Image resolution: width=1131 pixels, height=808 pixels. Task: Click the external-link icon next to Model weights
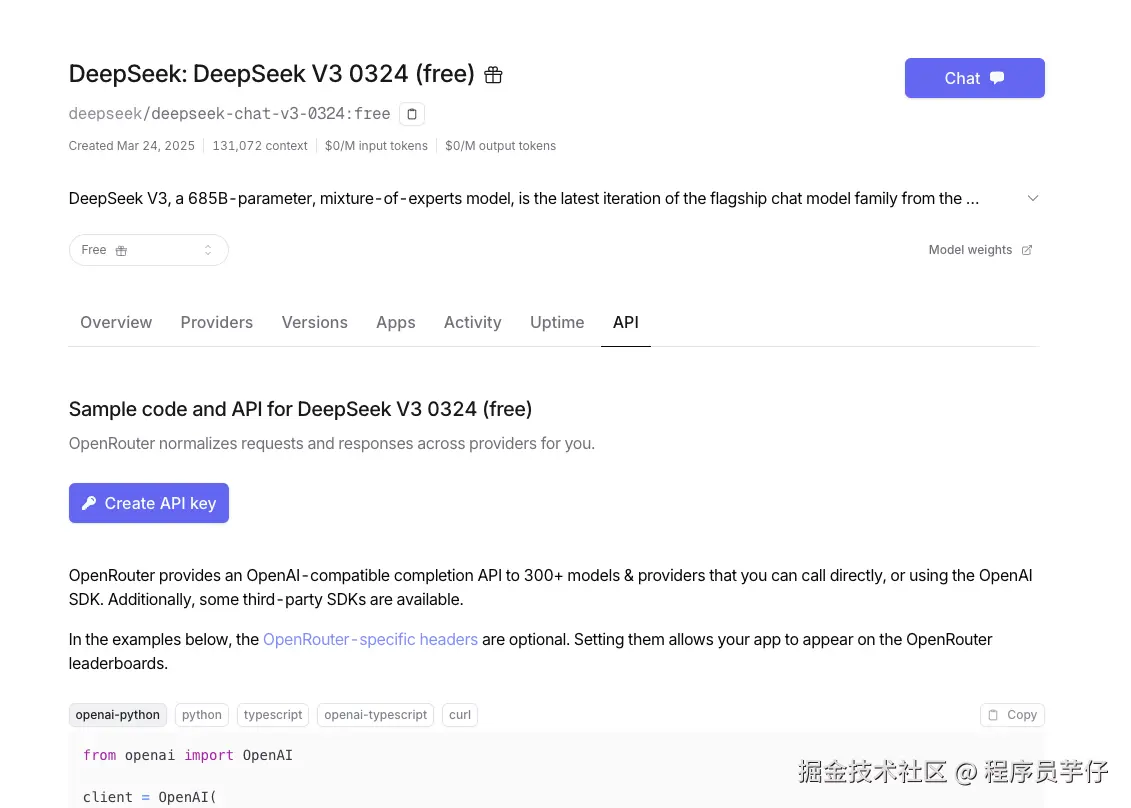(1026, 250)
